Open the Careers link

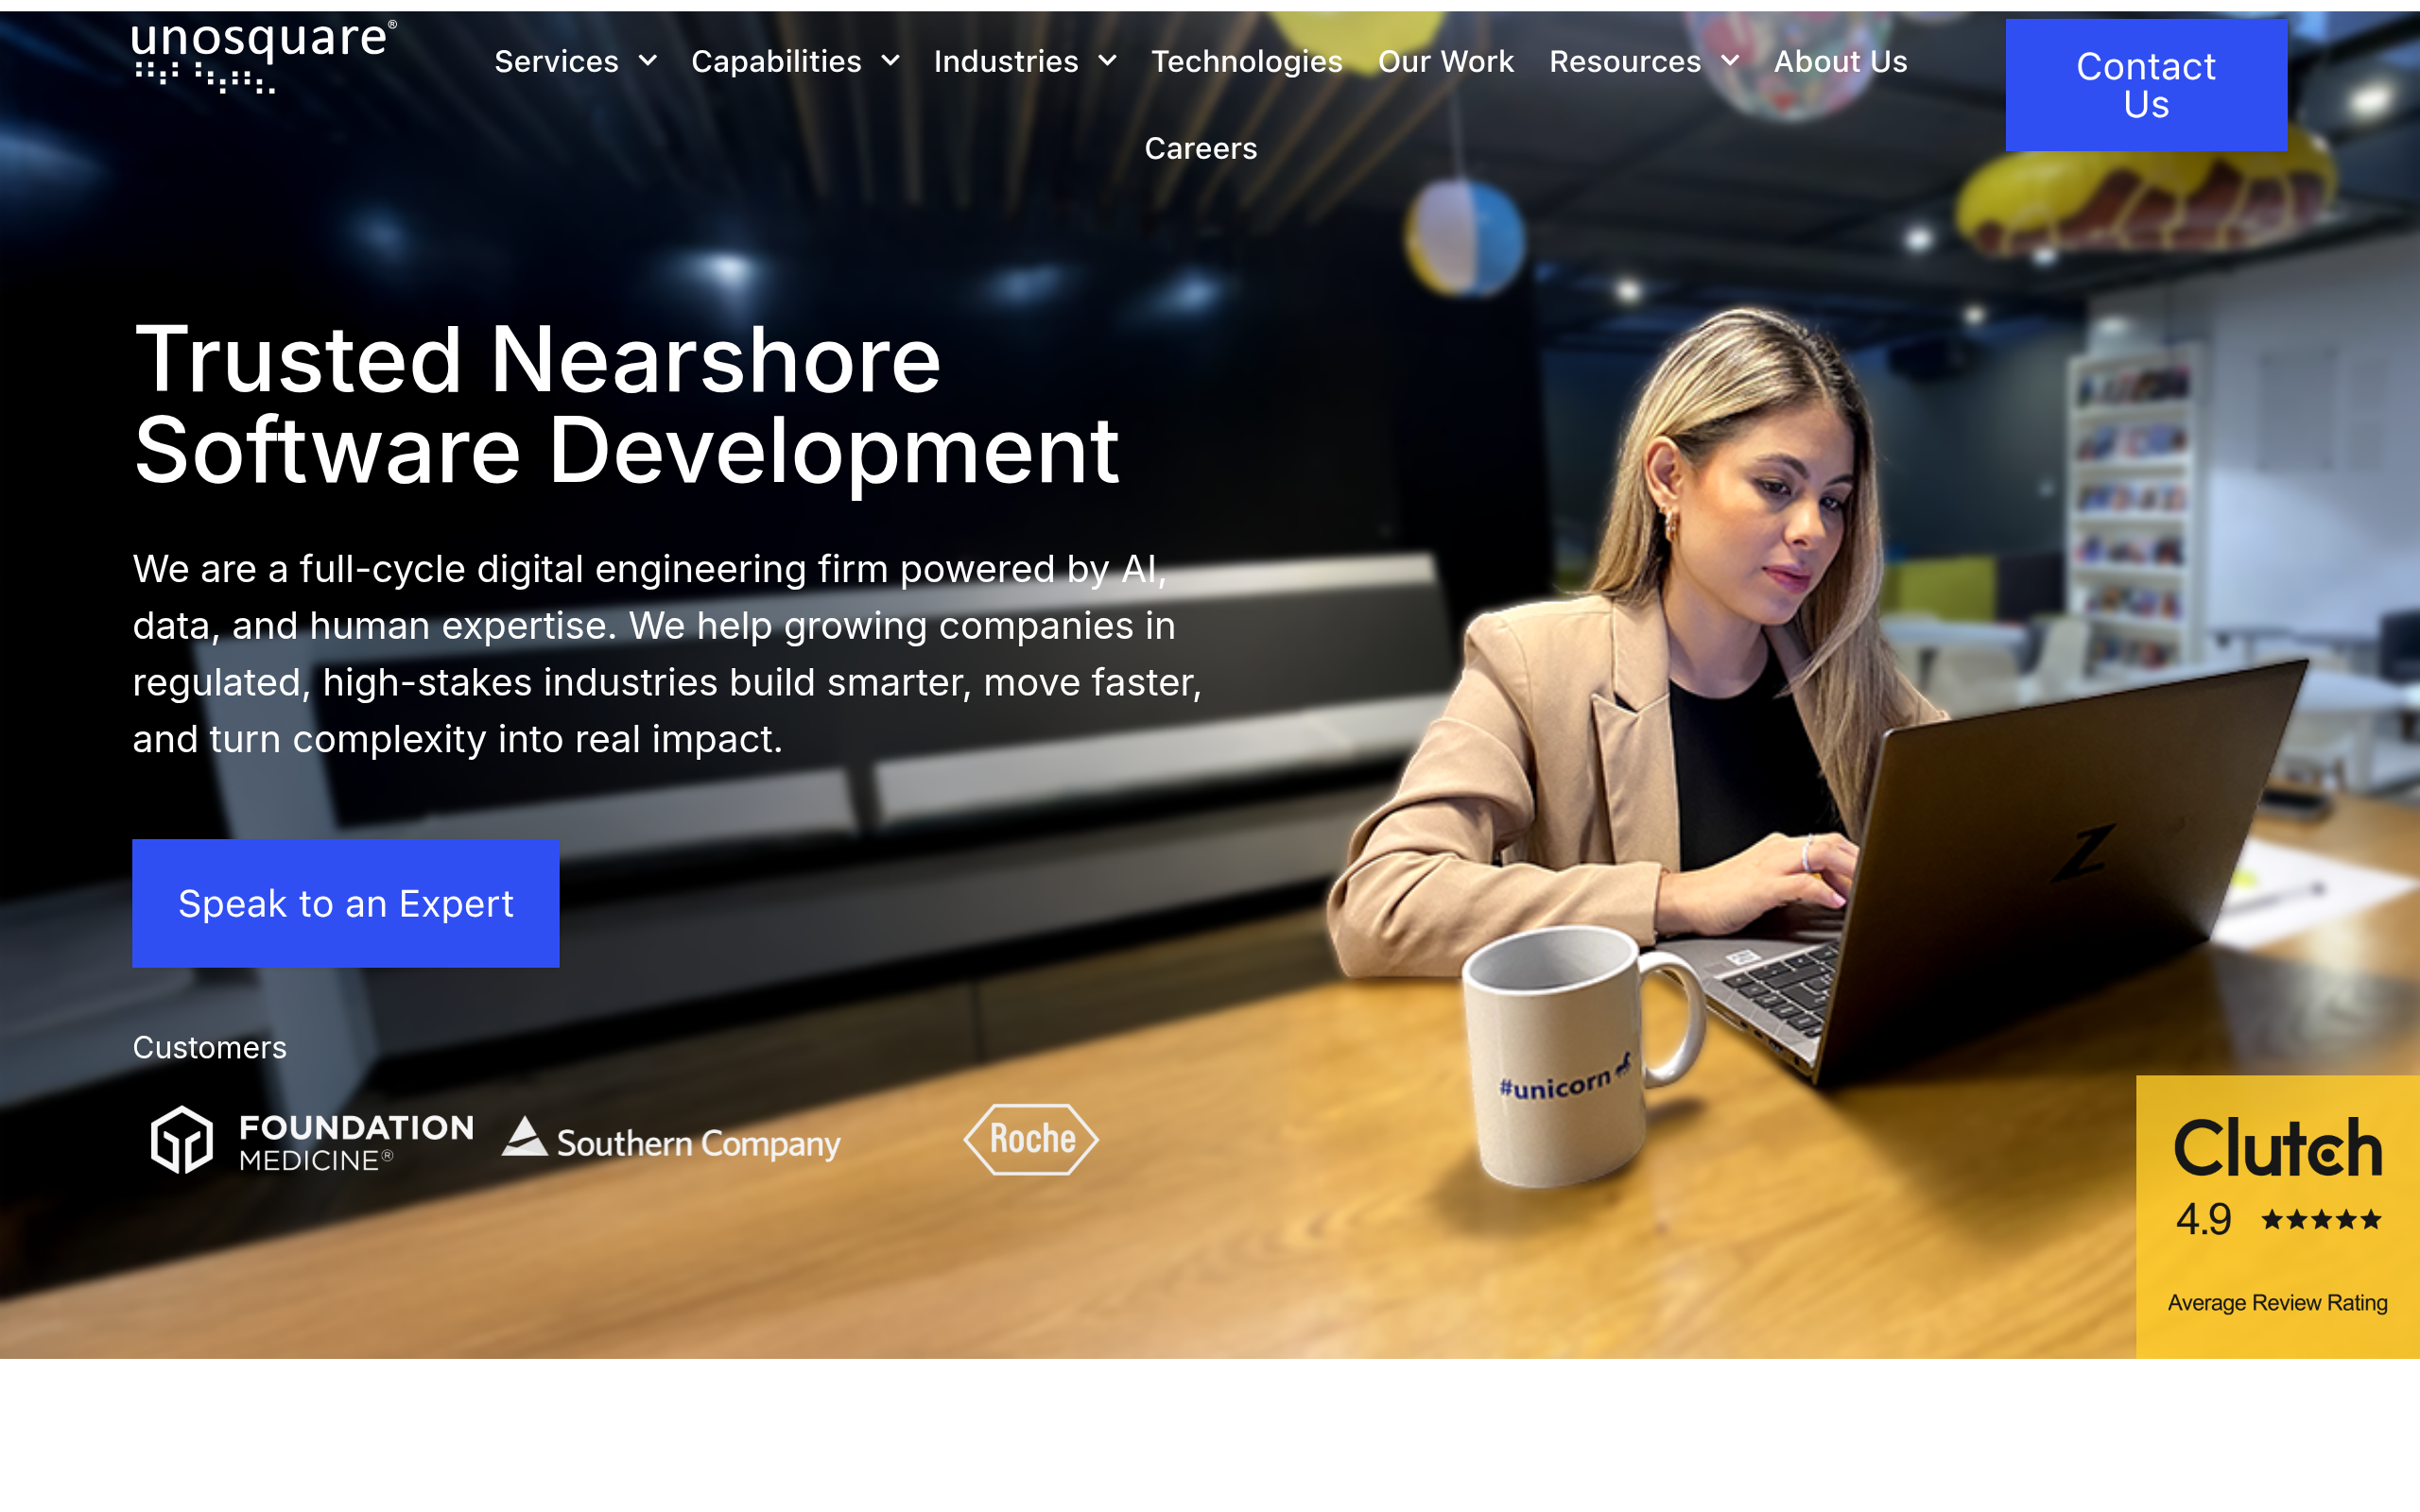(x=1200, y=148)
